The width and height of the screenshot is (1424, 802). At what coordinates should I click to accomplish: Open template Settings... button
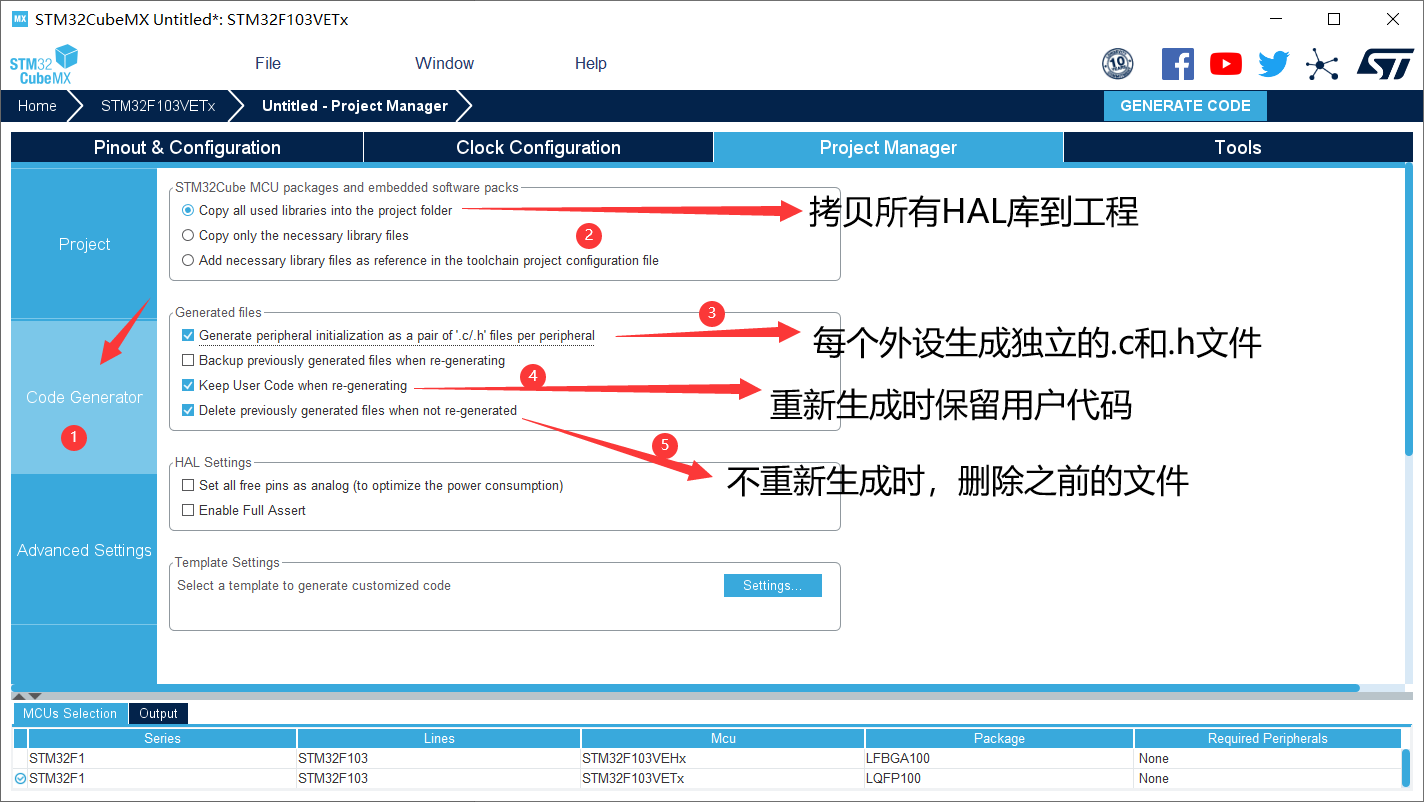pos(772,585)
